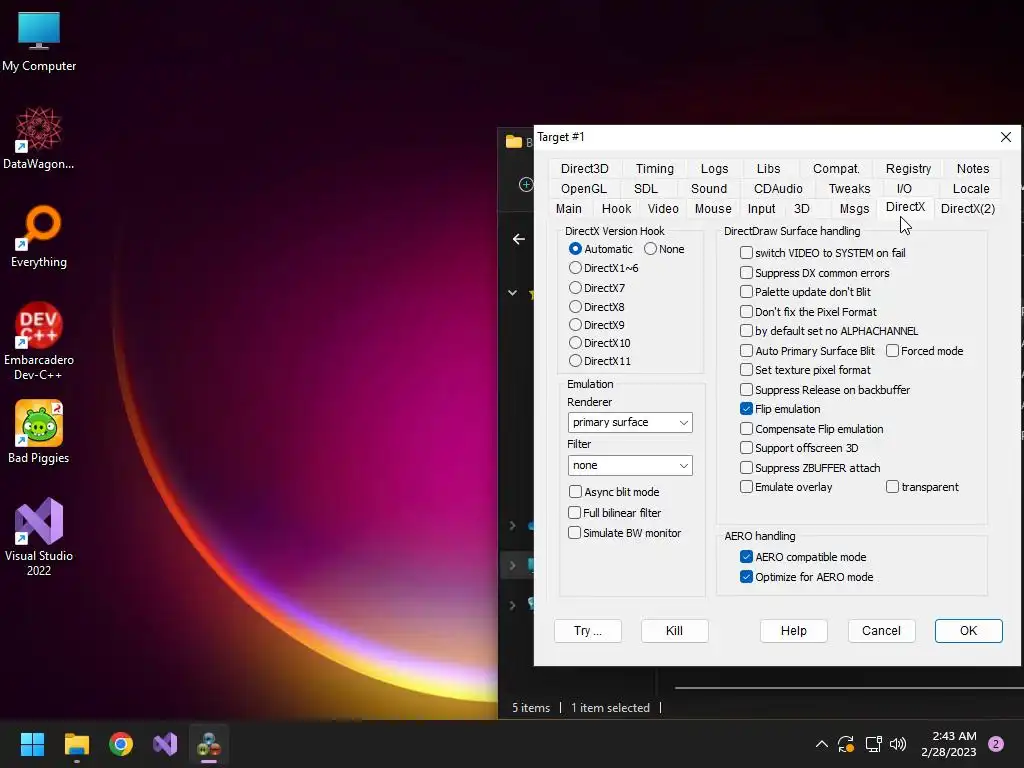The height and width of the screenshot is (768, 1024).
Task: Open network status tray icon
Action: 873,744
